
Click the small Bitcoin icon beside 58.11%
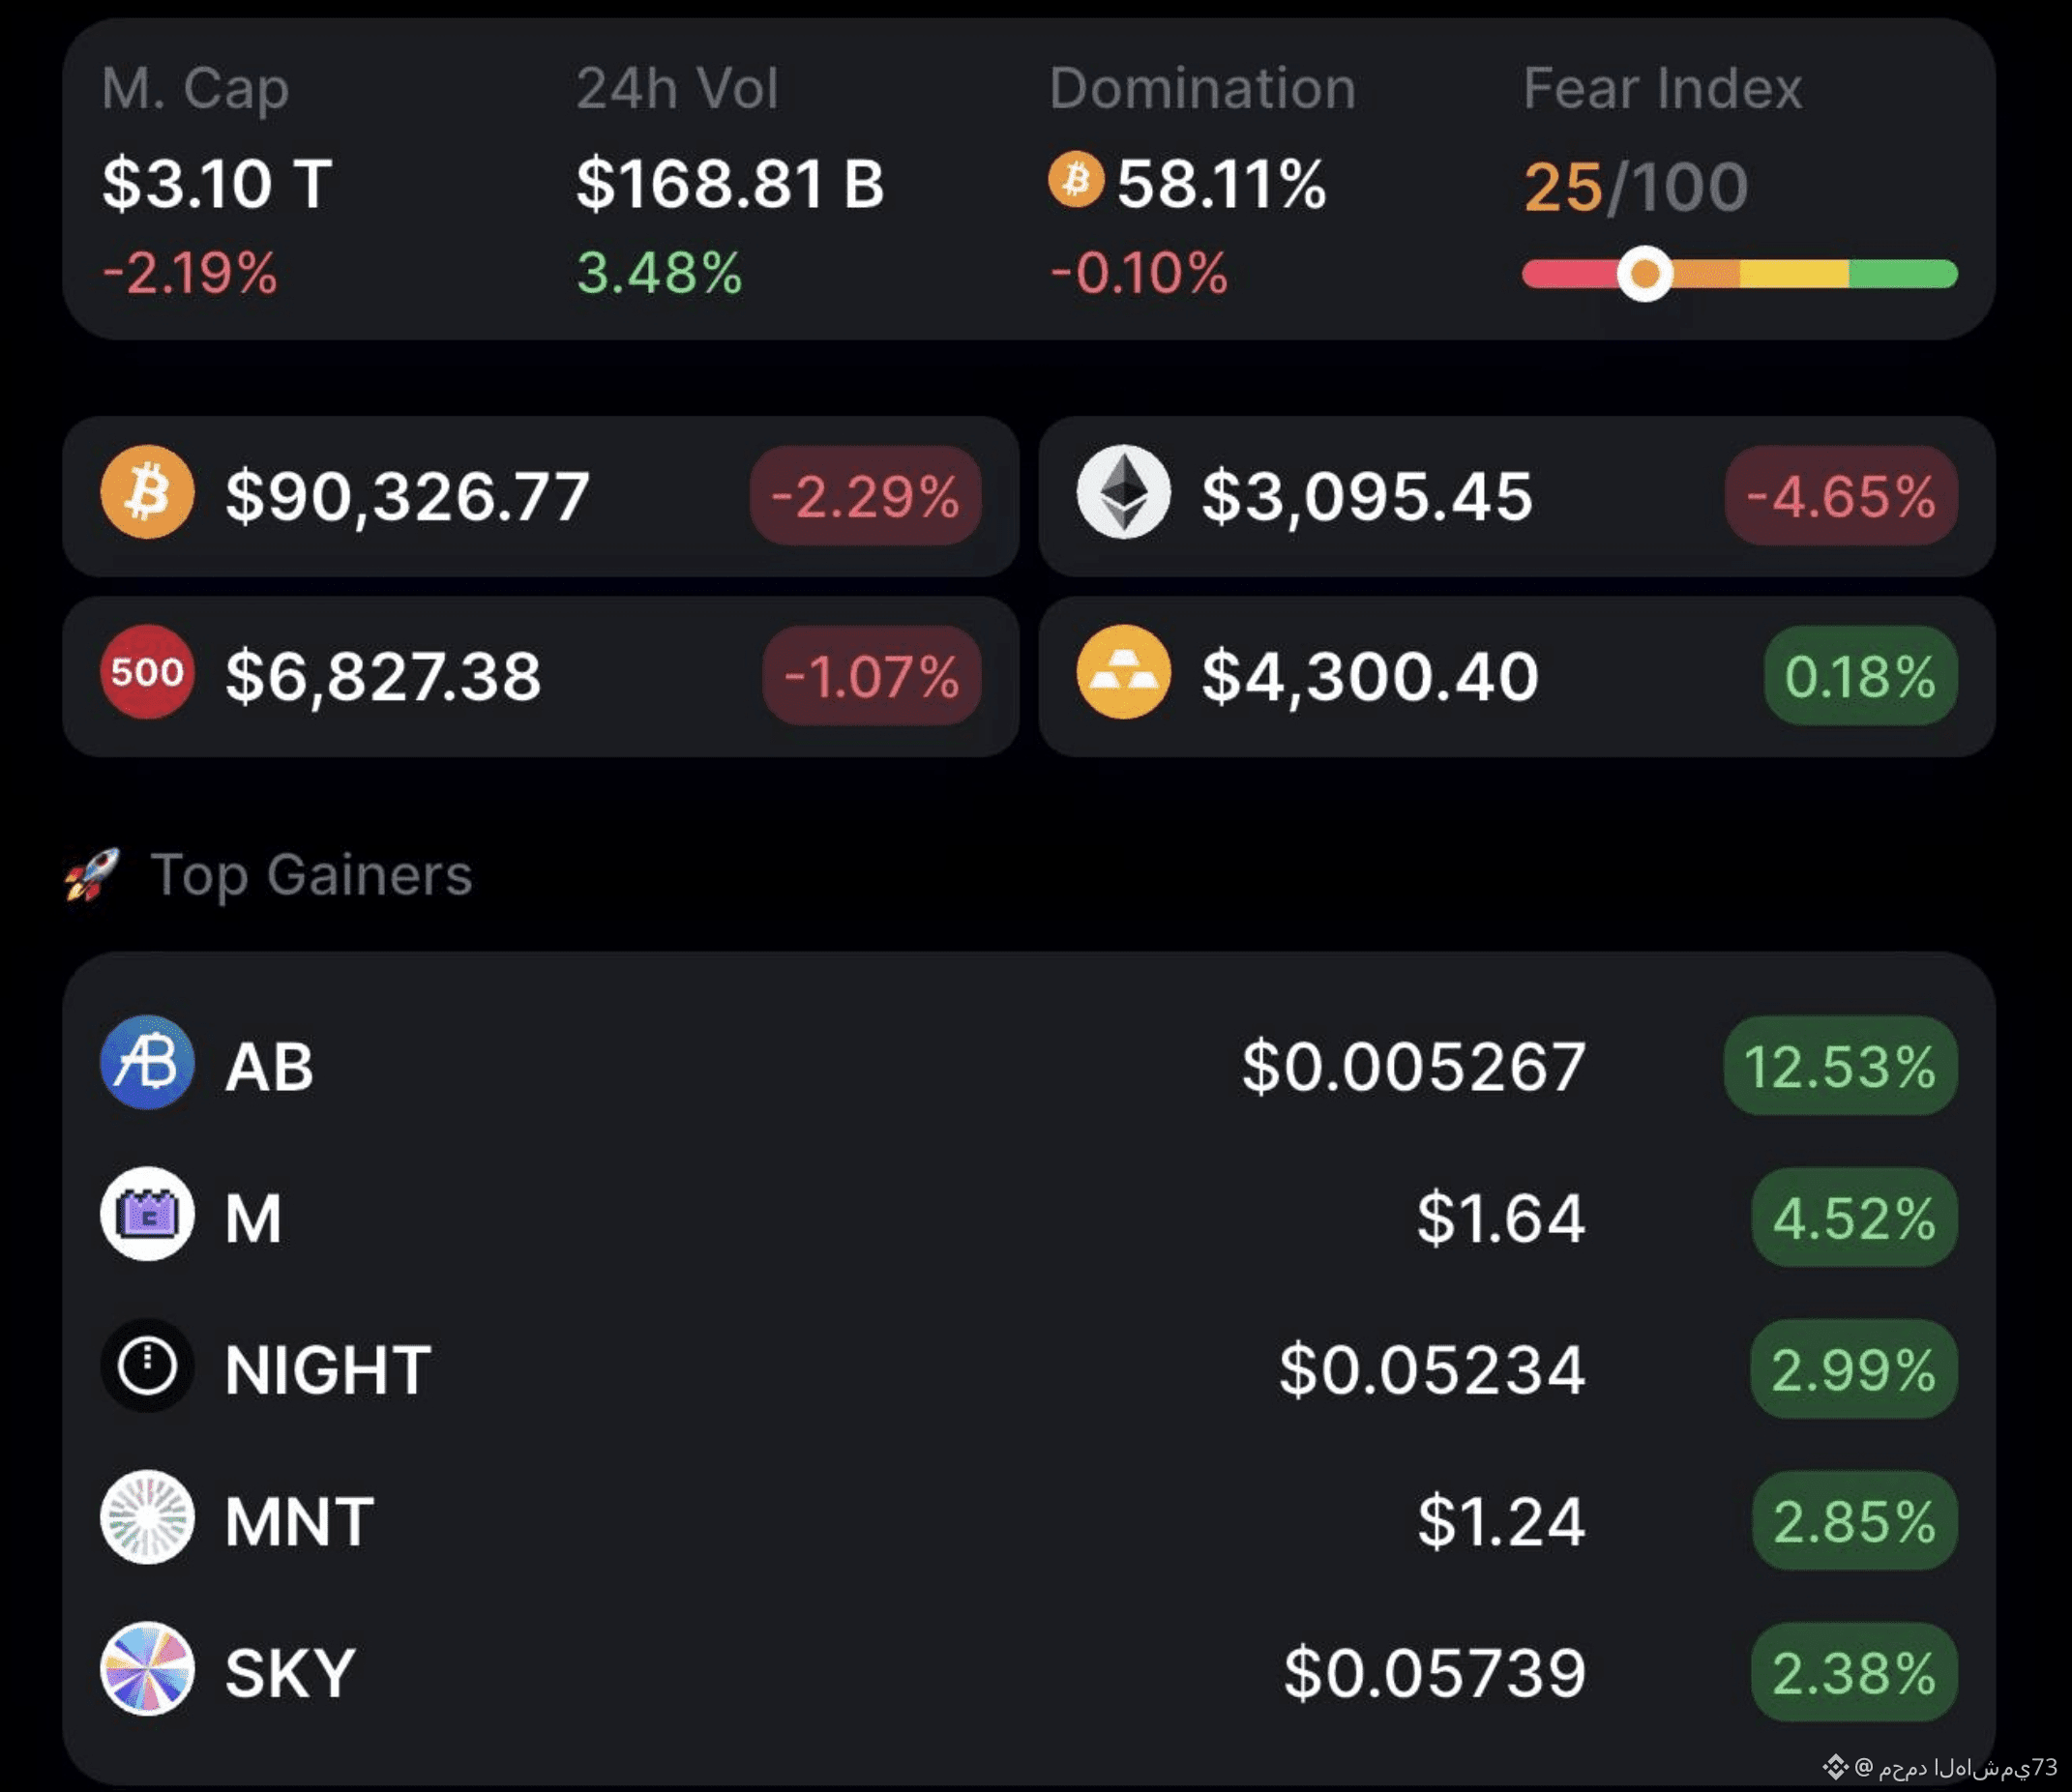point(1076,180)
